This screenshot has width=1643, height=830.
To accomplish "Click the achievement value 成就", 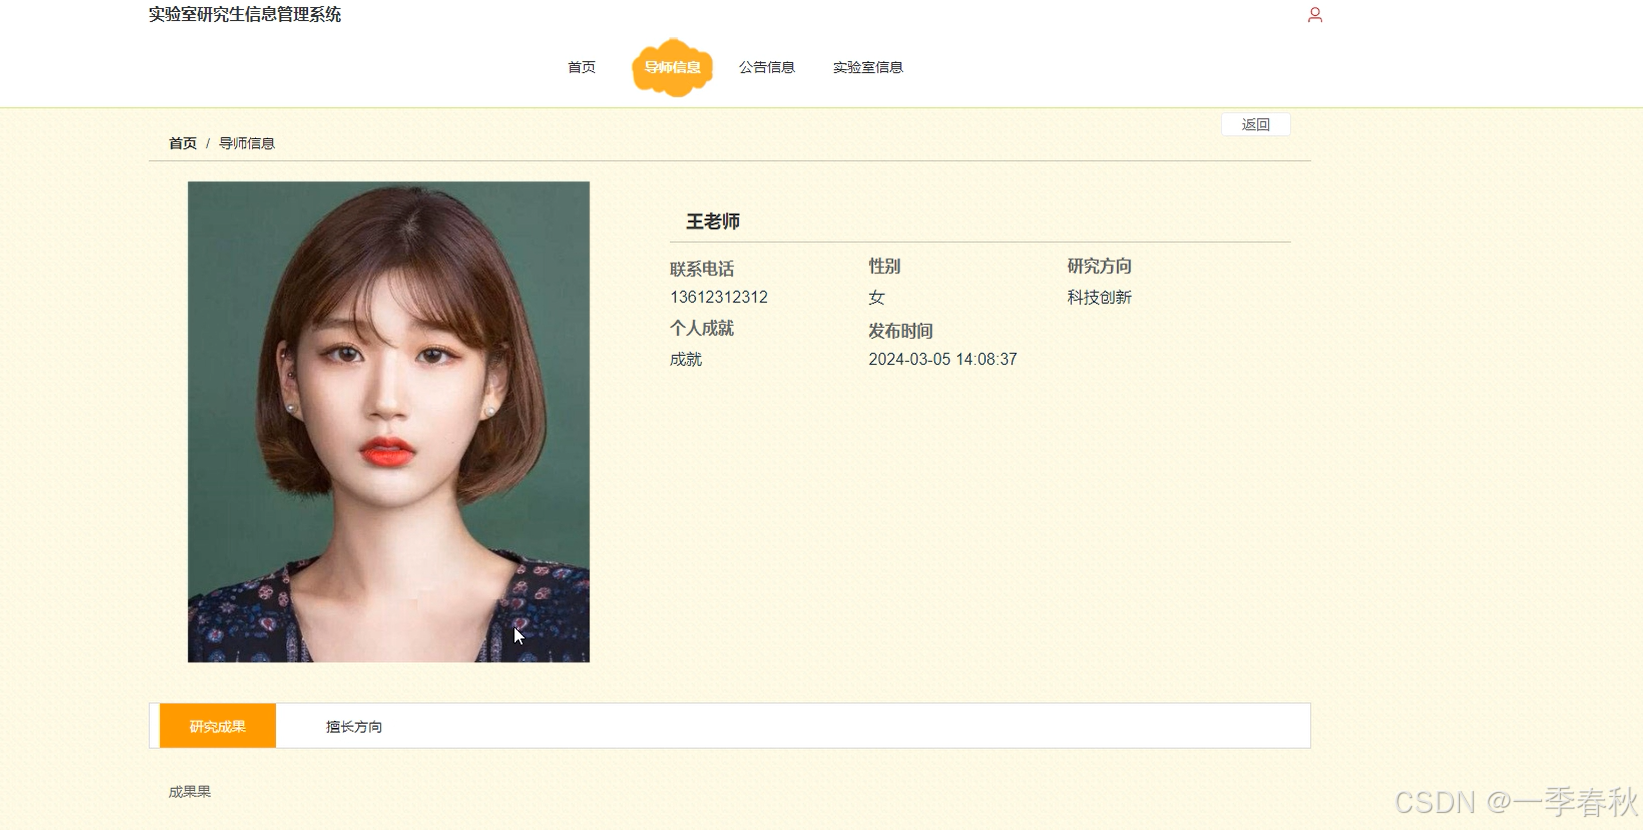I will pyautogui.click(x=686, y=359).
